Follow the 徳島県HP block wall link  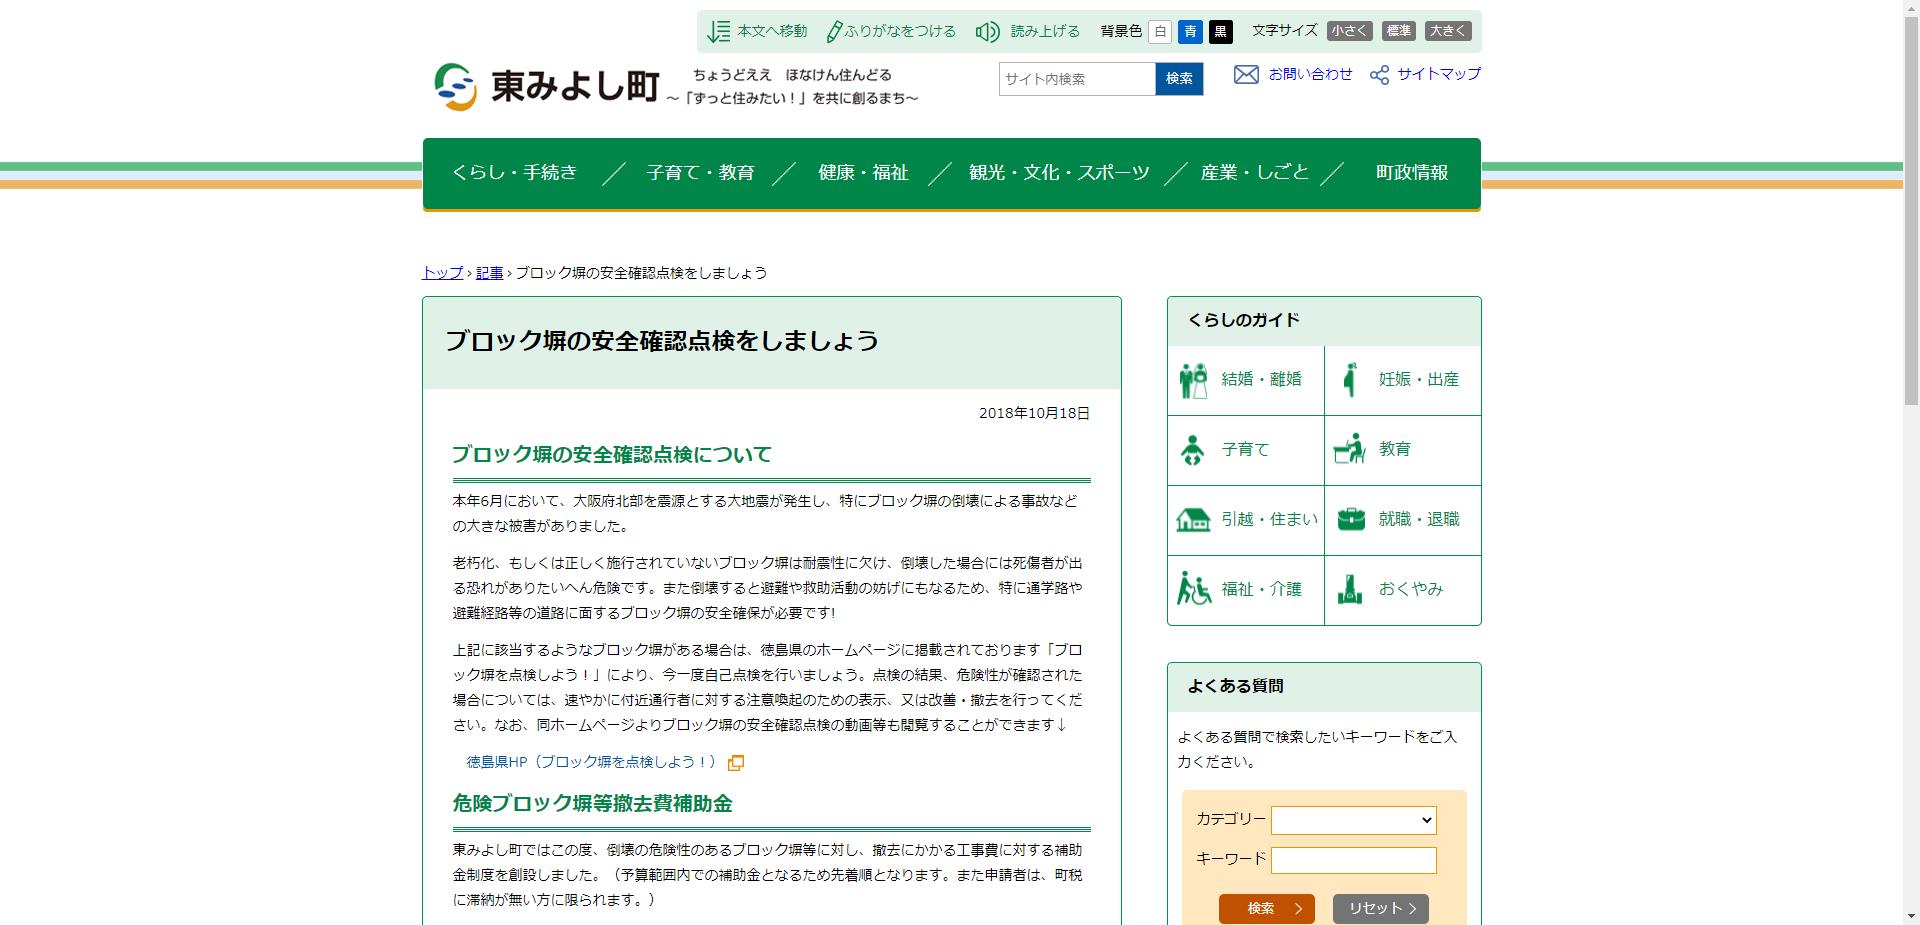pyautogui.click(x=591, y=761)
